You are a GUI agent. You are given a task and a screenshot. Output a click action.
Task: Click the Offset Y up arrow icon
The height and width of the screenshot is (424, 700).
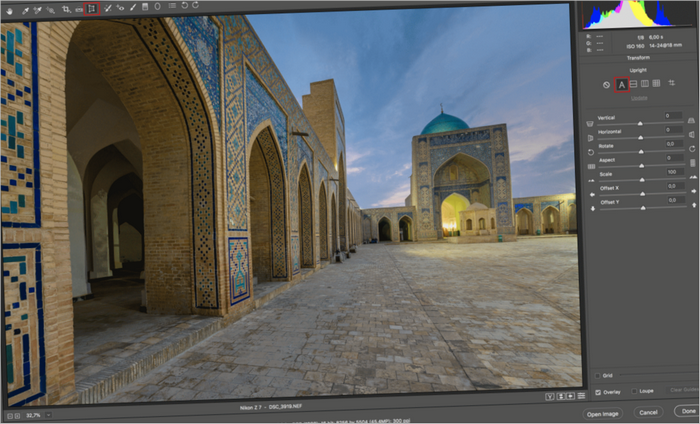coord(695,205)
